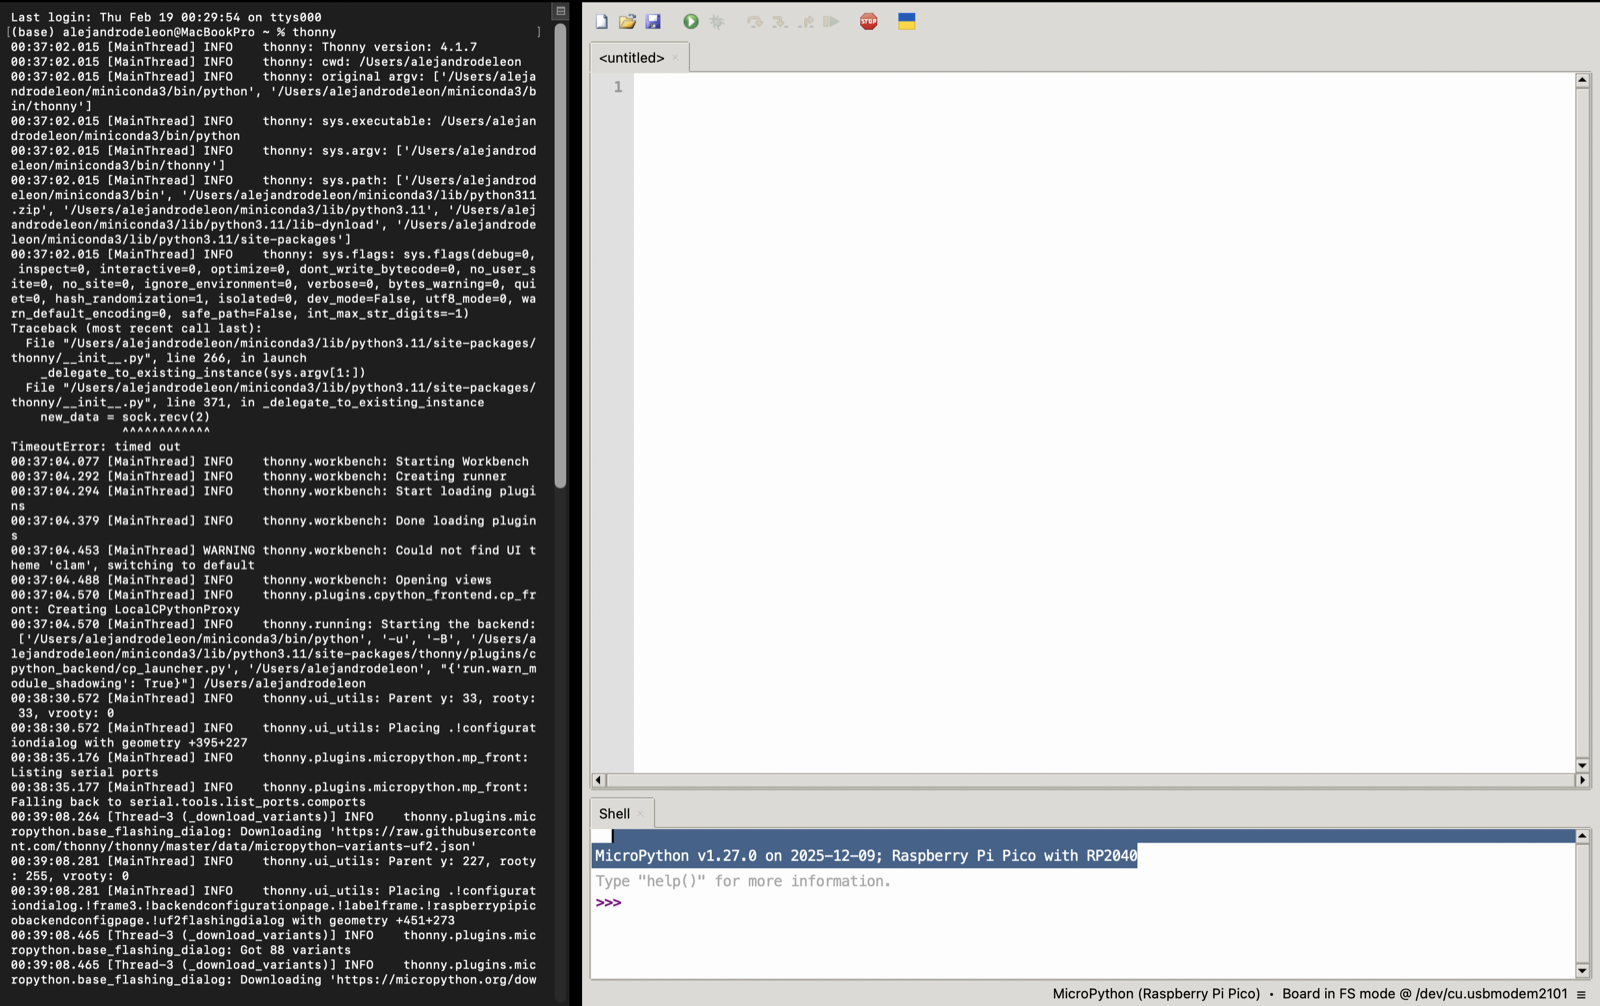Run the current script
The image size is (1600, 1006).
click(x=691, y=21)
